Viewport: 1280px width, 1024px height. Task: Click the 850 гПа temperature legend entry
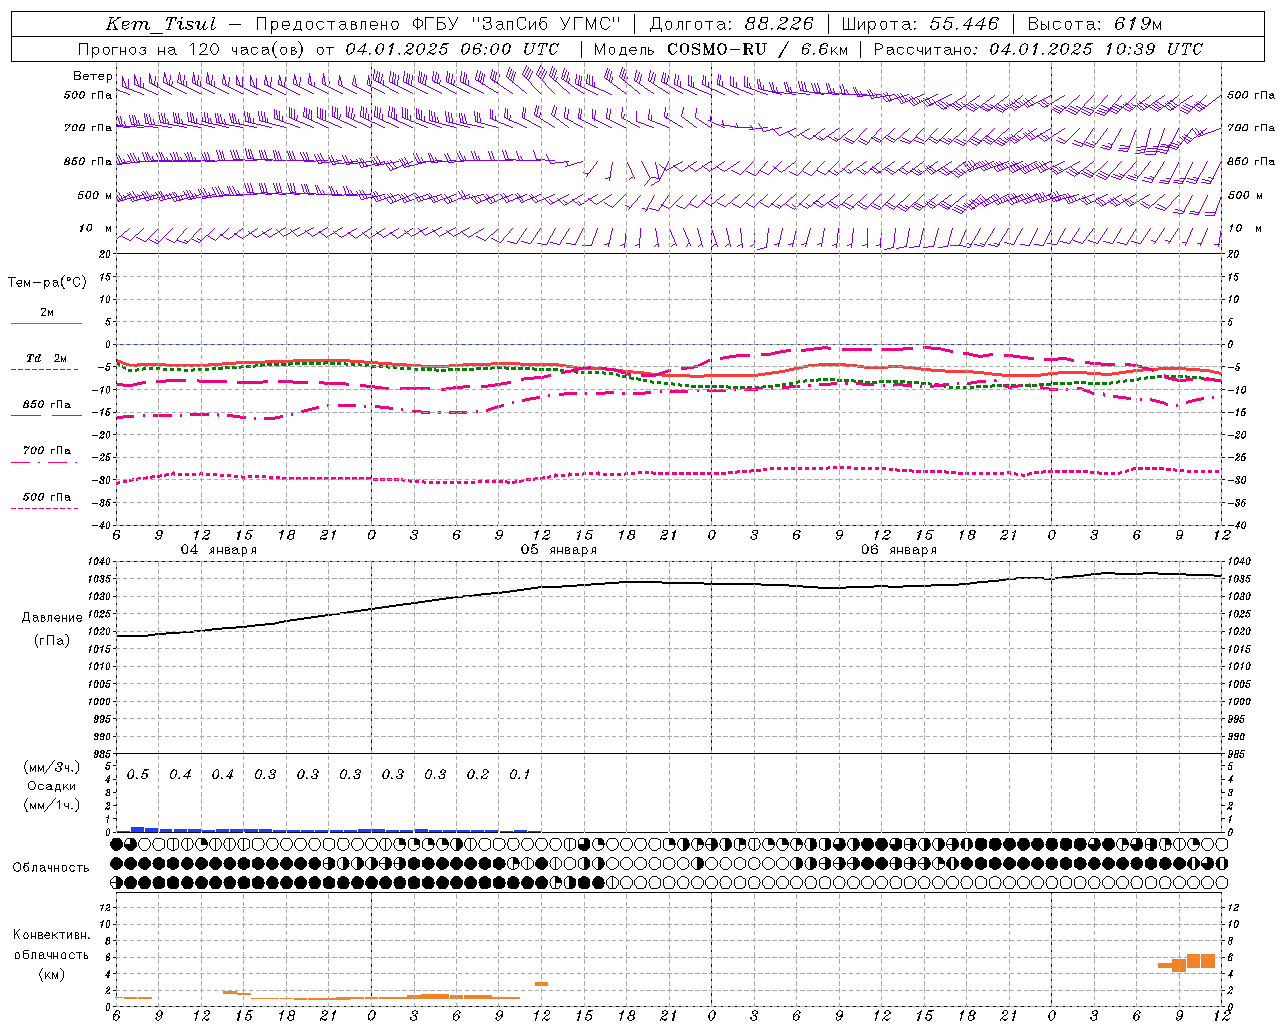[x=47, y=404]
